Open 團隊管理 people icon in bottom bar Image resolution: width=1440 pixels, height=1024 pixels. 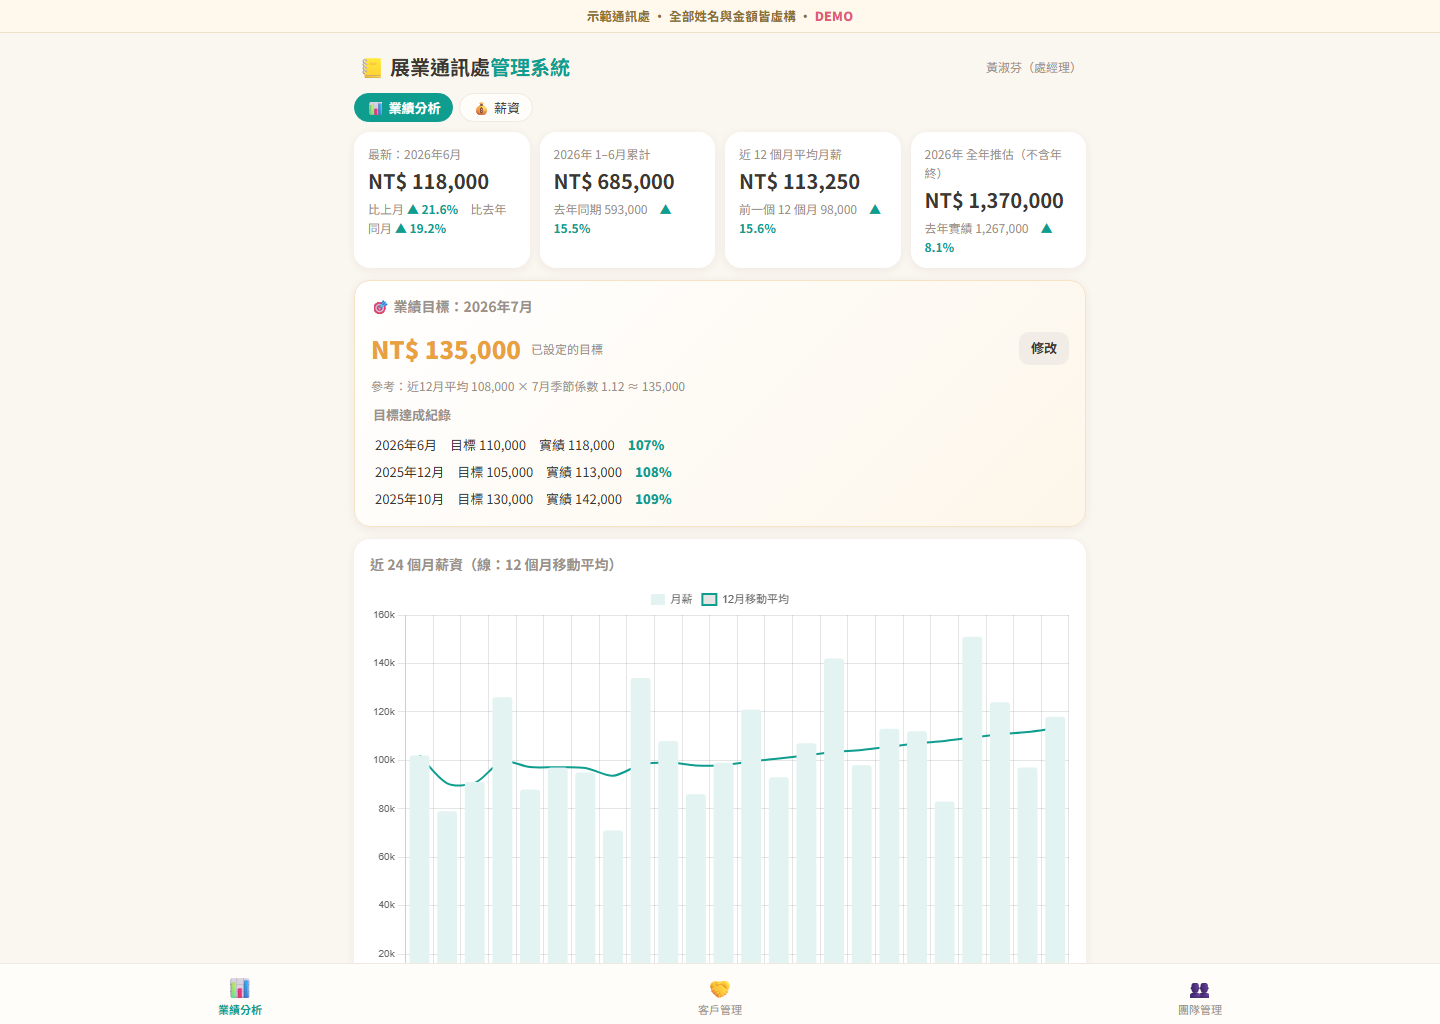tap(1200, 989)
